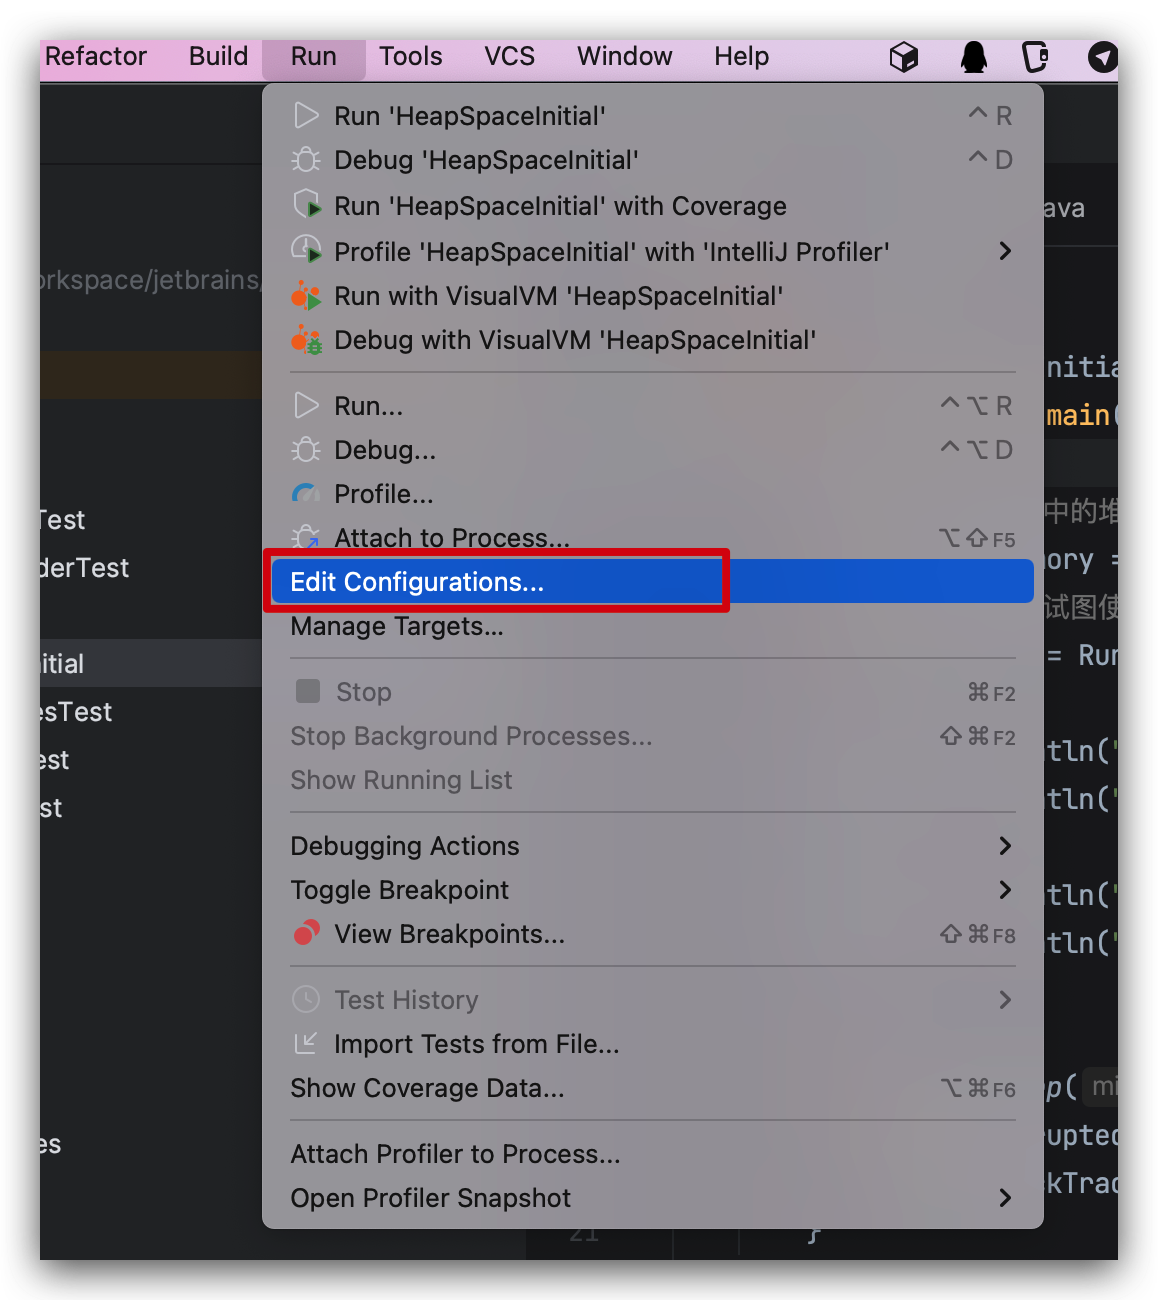
Task: Click the Run with VisualVM icon
Action: click(306, 296)
